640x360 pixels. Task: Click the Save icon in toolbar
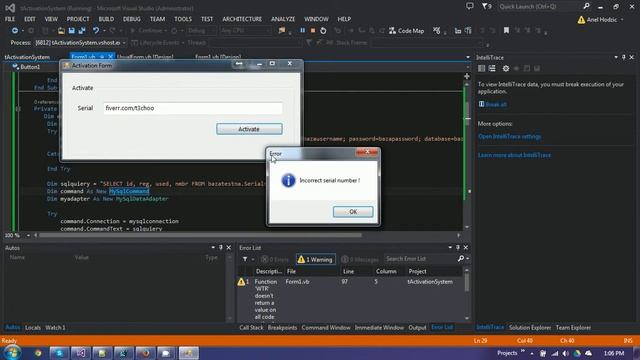(71, 31)
